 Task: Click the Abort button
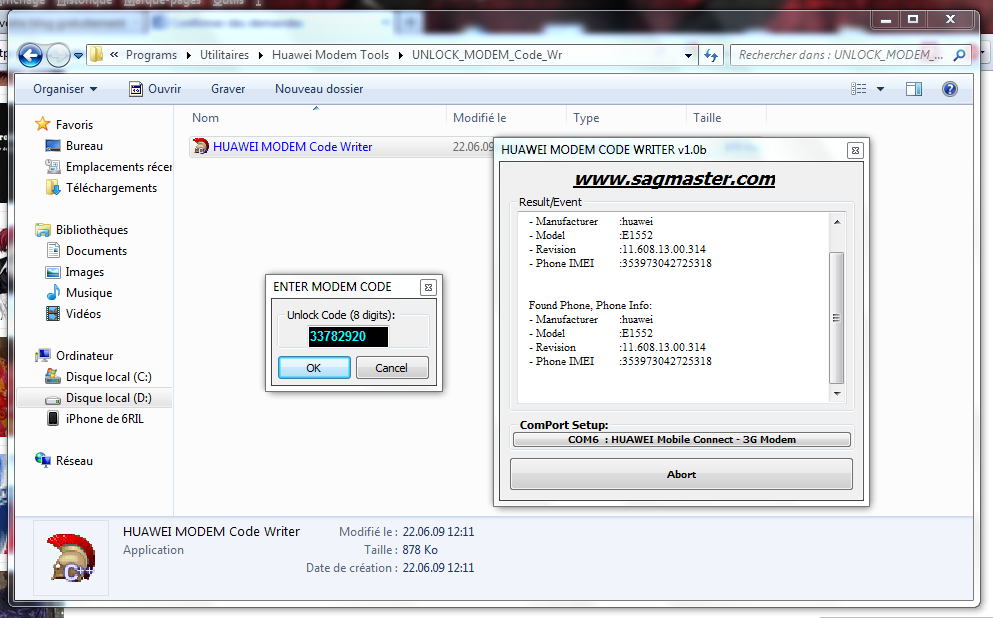point(681,474)
